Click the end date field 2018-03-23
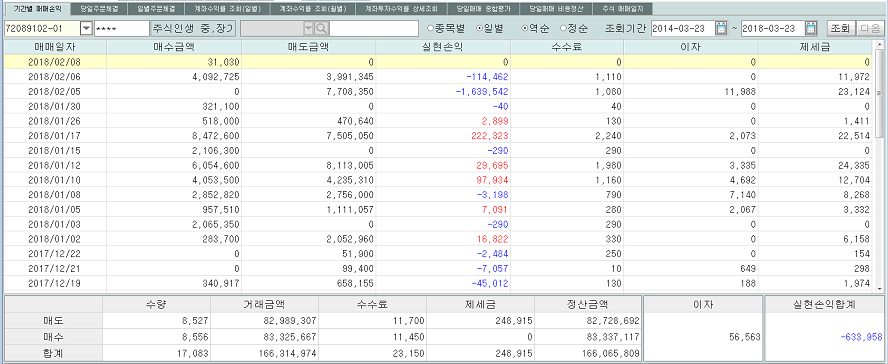The width and height of the screenshot is (888, 364). 772,28
